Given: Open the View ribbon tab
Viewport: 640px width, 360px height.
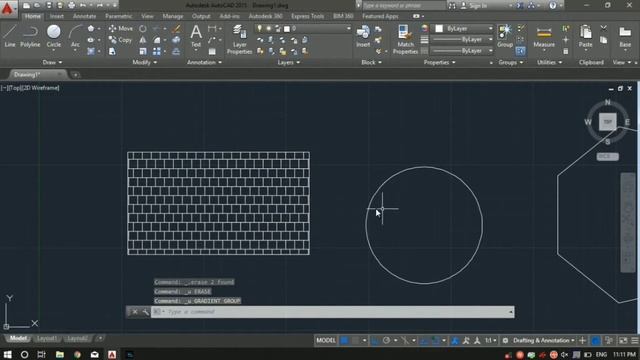Looking at the screenshot, I should (147, 16).
